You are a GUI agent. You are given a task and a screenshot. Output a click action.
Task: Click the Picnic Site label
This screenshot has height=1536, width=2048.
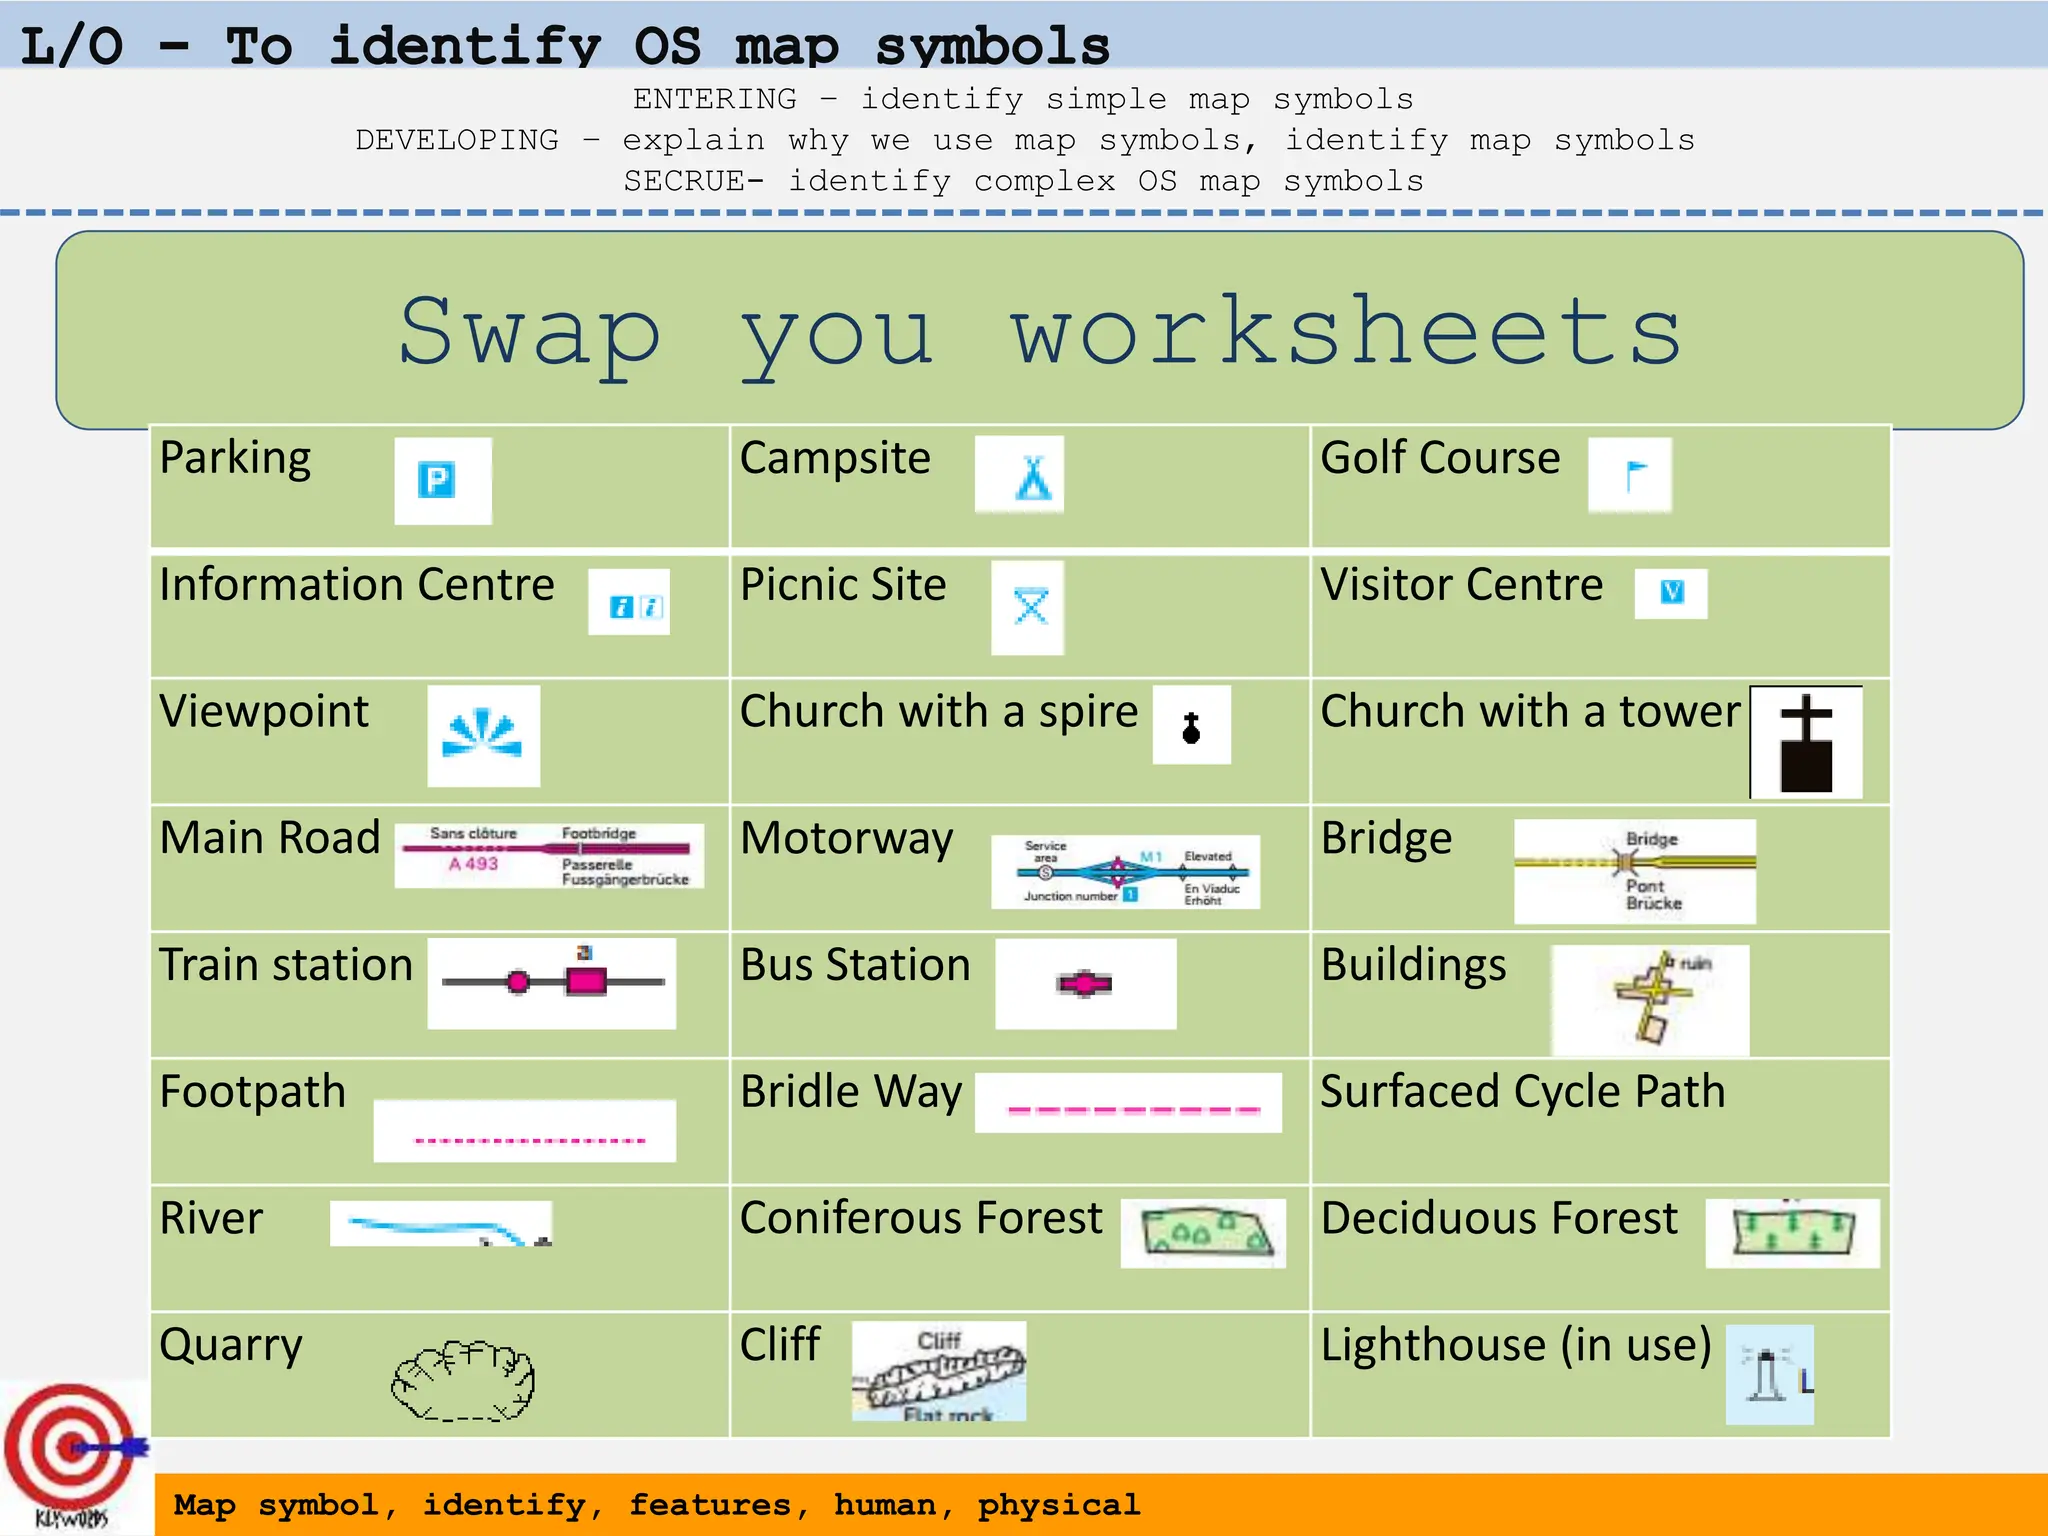[x=843, y=585]
